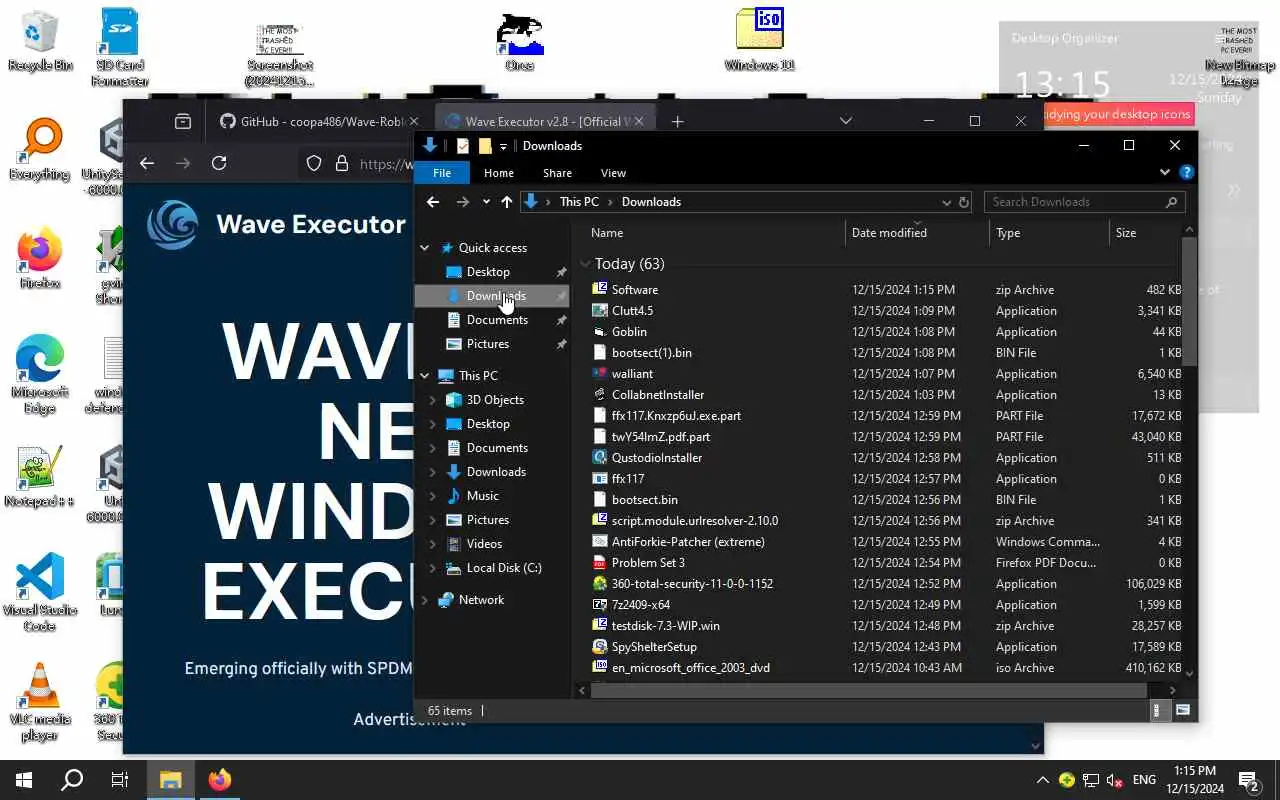Collapse the Today (63) group

[586, 264]
